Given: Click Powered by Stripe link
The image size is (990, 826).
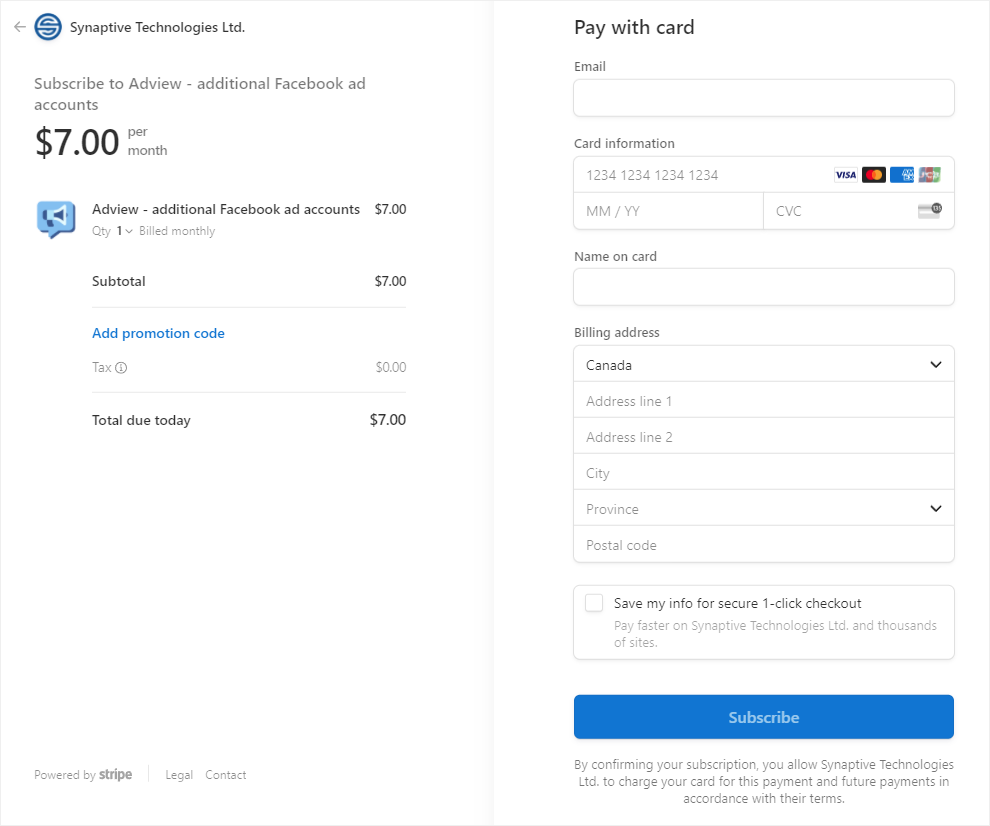Looking at the screenshot, I should (x=83, y=775).
